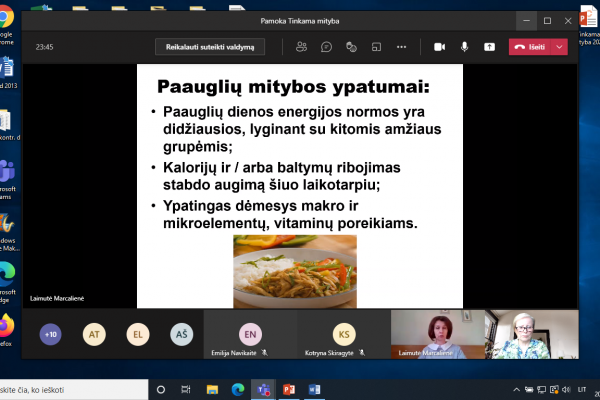This screenshot has width=600, height=400.
Task: Open the Word 2013 desktop shortcut
Action: pos(8,73)
